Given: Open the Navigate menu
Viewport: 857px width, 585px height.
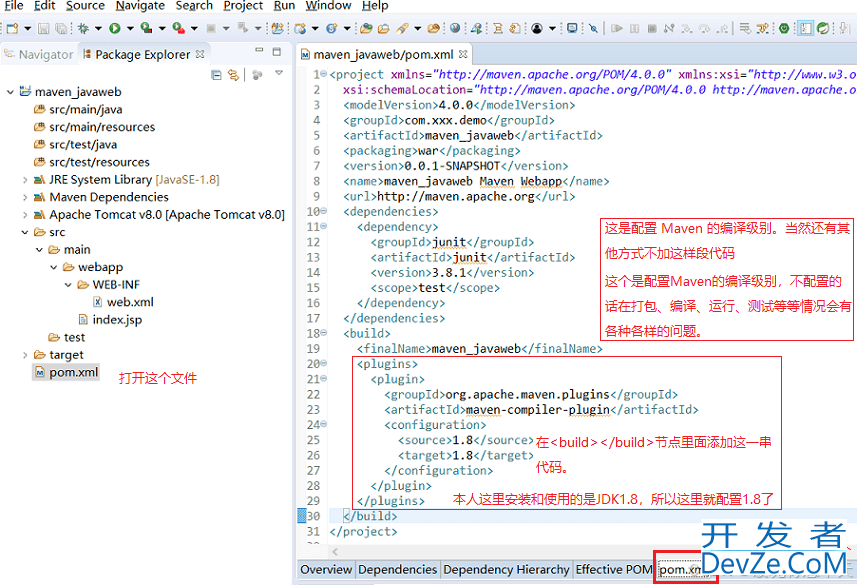Looking at the screenshot, I should [x=140, y=5].
